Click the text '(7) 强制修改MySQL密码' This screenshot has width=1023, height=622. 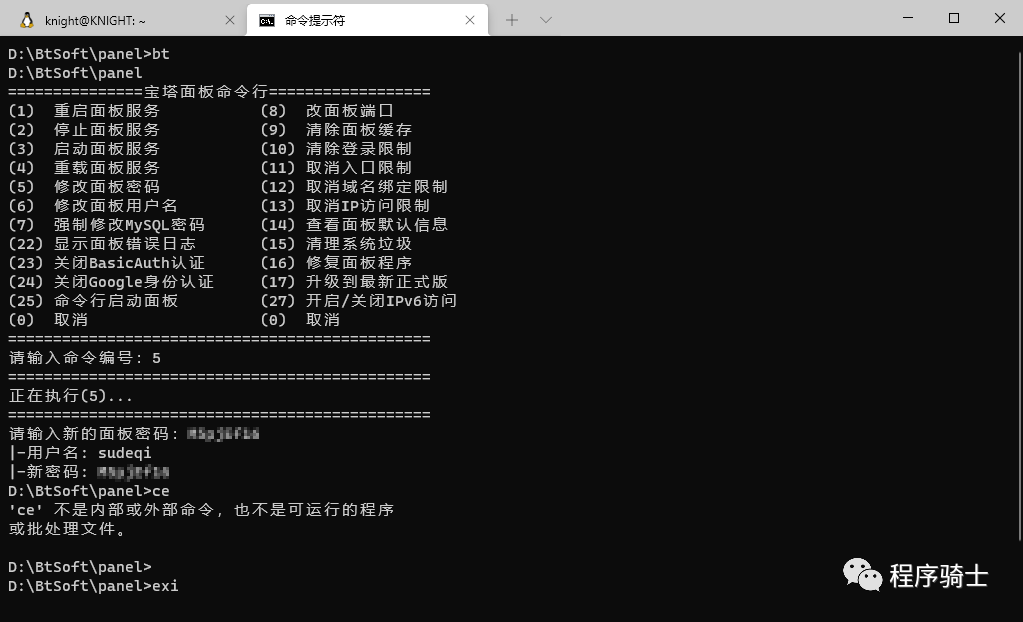[x=106, y=225]
